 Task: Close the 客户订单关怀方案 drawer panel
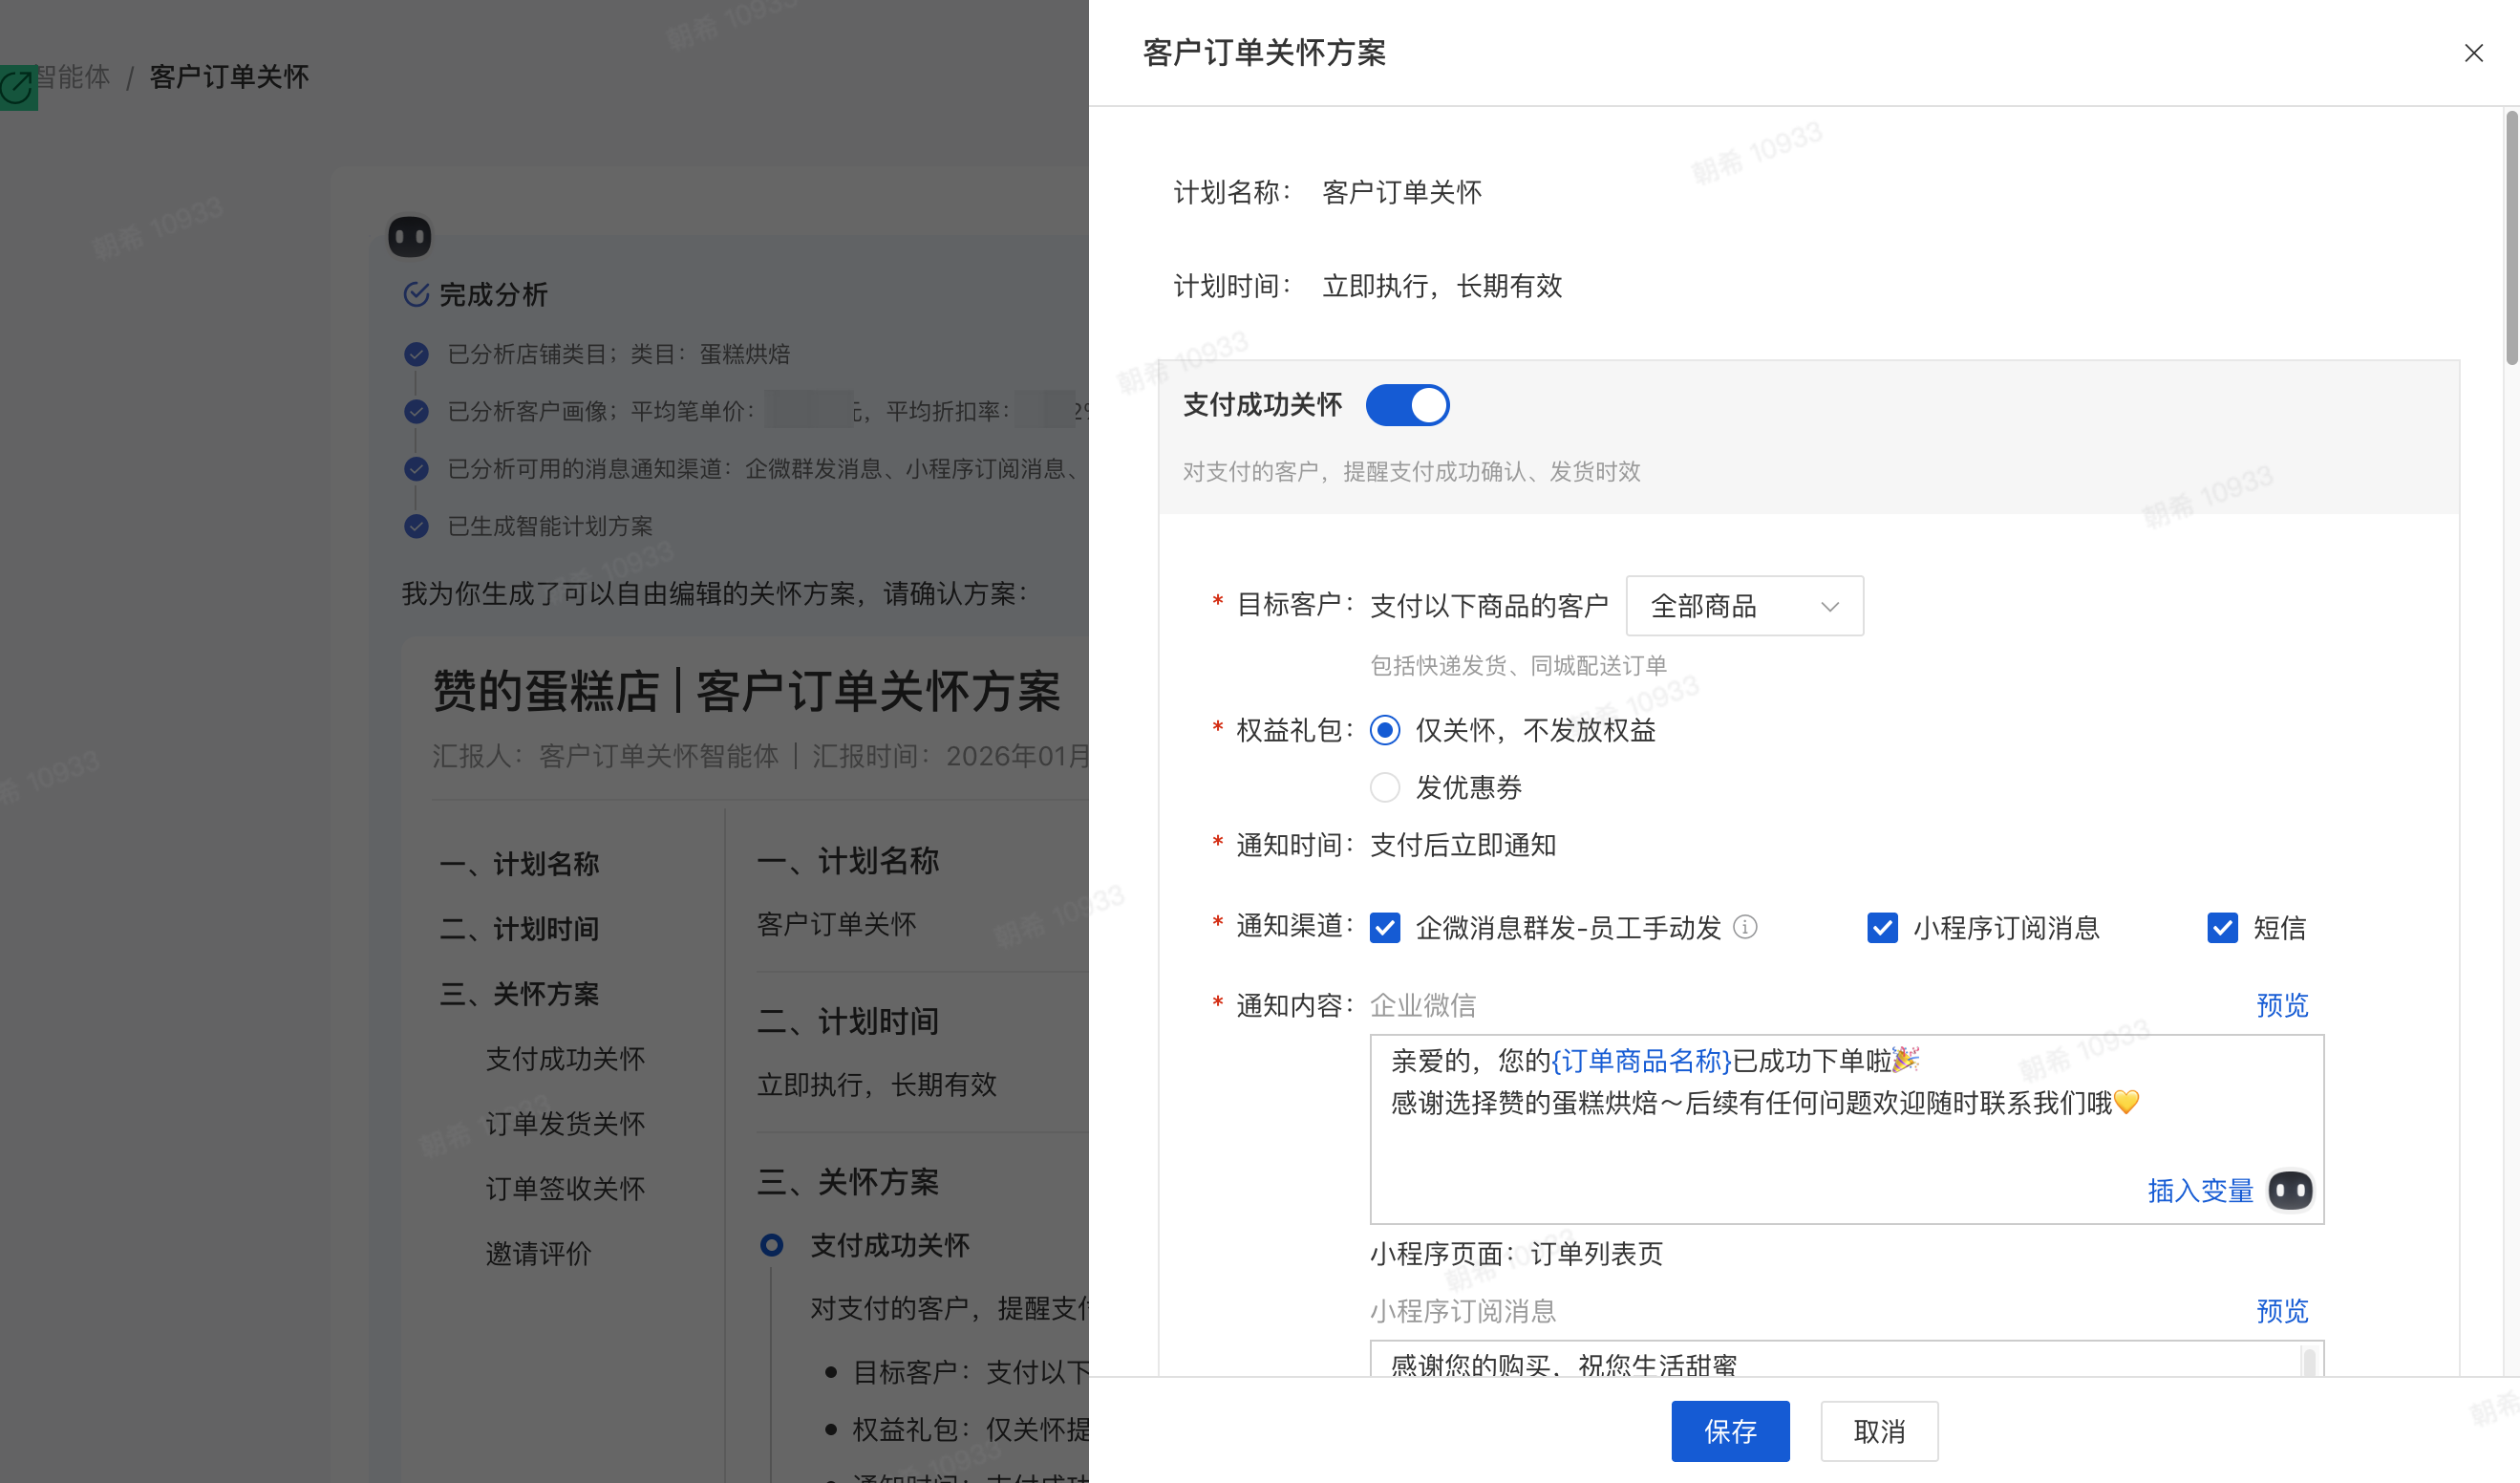click(2473, 53)
